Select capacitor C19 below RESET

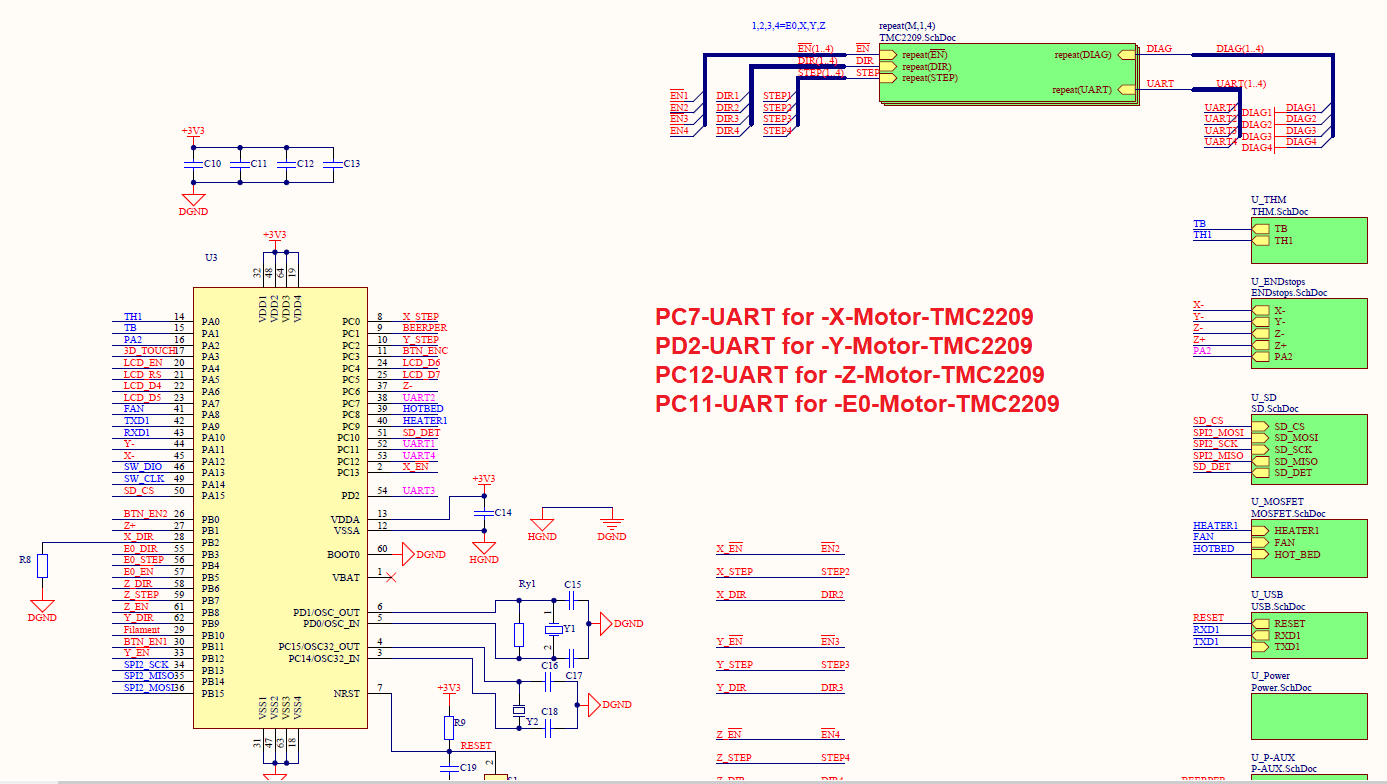coord(449,767)
